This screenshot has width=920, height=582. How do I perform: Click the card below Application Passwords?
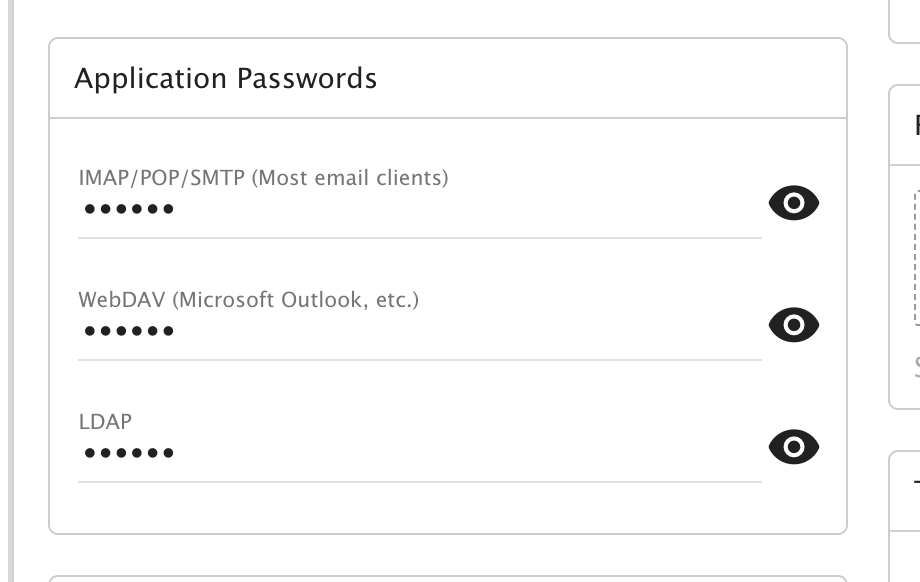pos(447,579)
